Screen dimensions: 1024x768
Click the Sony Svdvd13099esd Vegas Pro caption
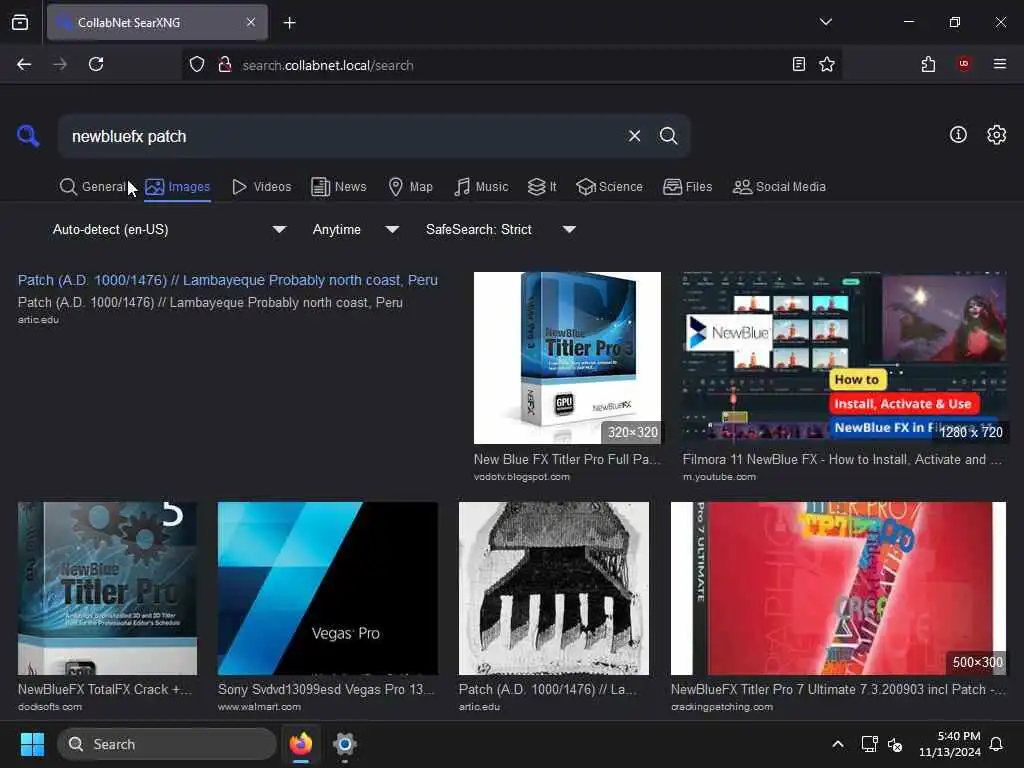[326, 689]
